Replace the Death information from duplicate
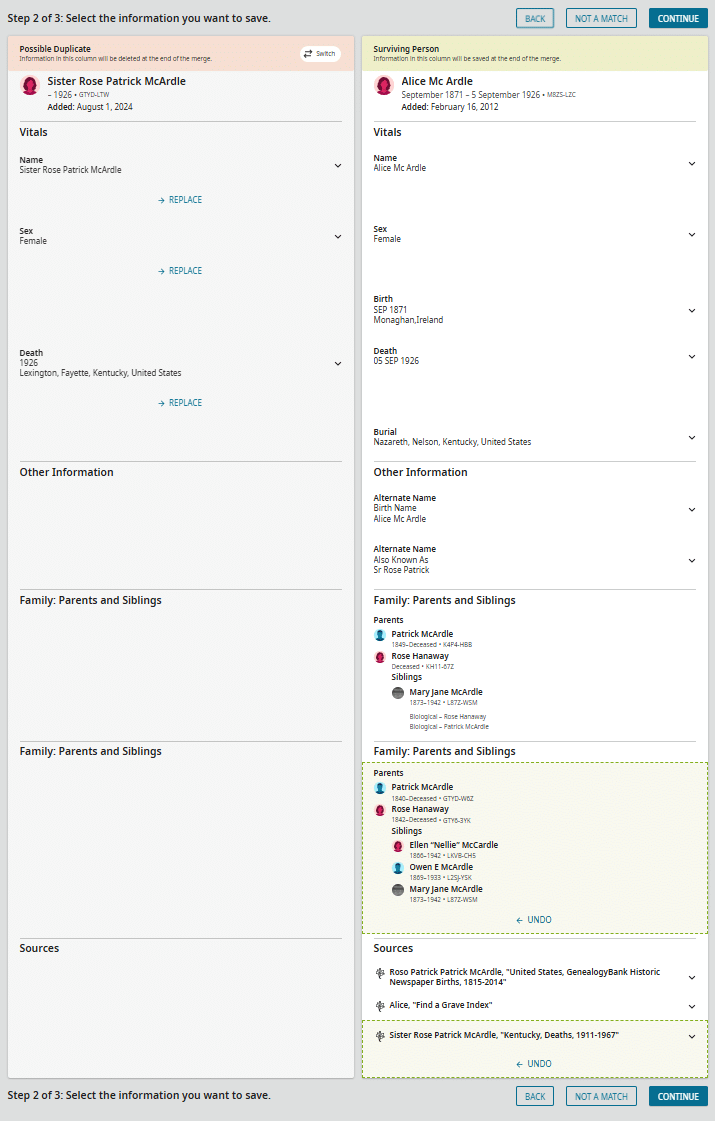 coord(180,403)
